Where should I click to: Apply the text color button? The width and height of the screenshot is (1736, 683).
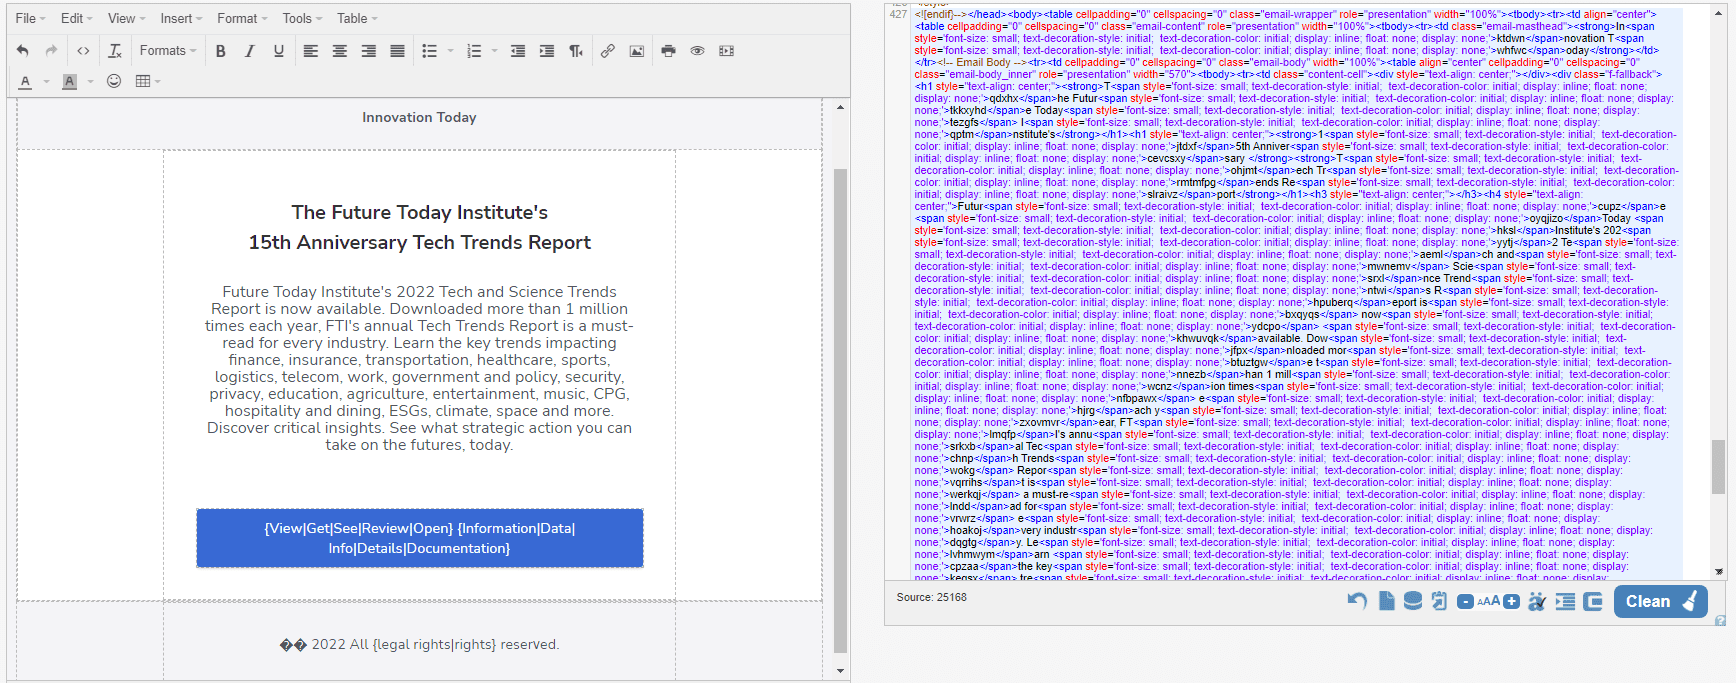click(x=25, y=81)
